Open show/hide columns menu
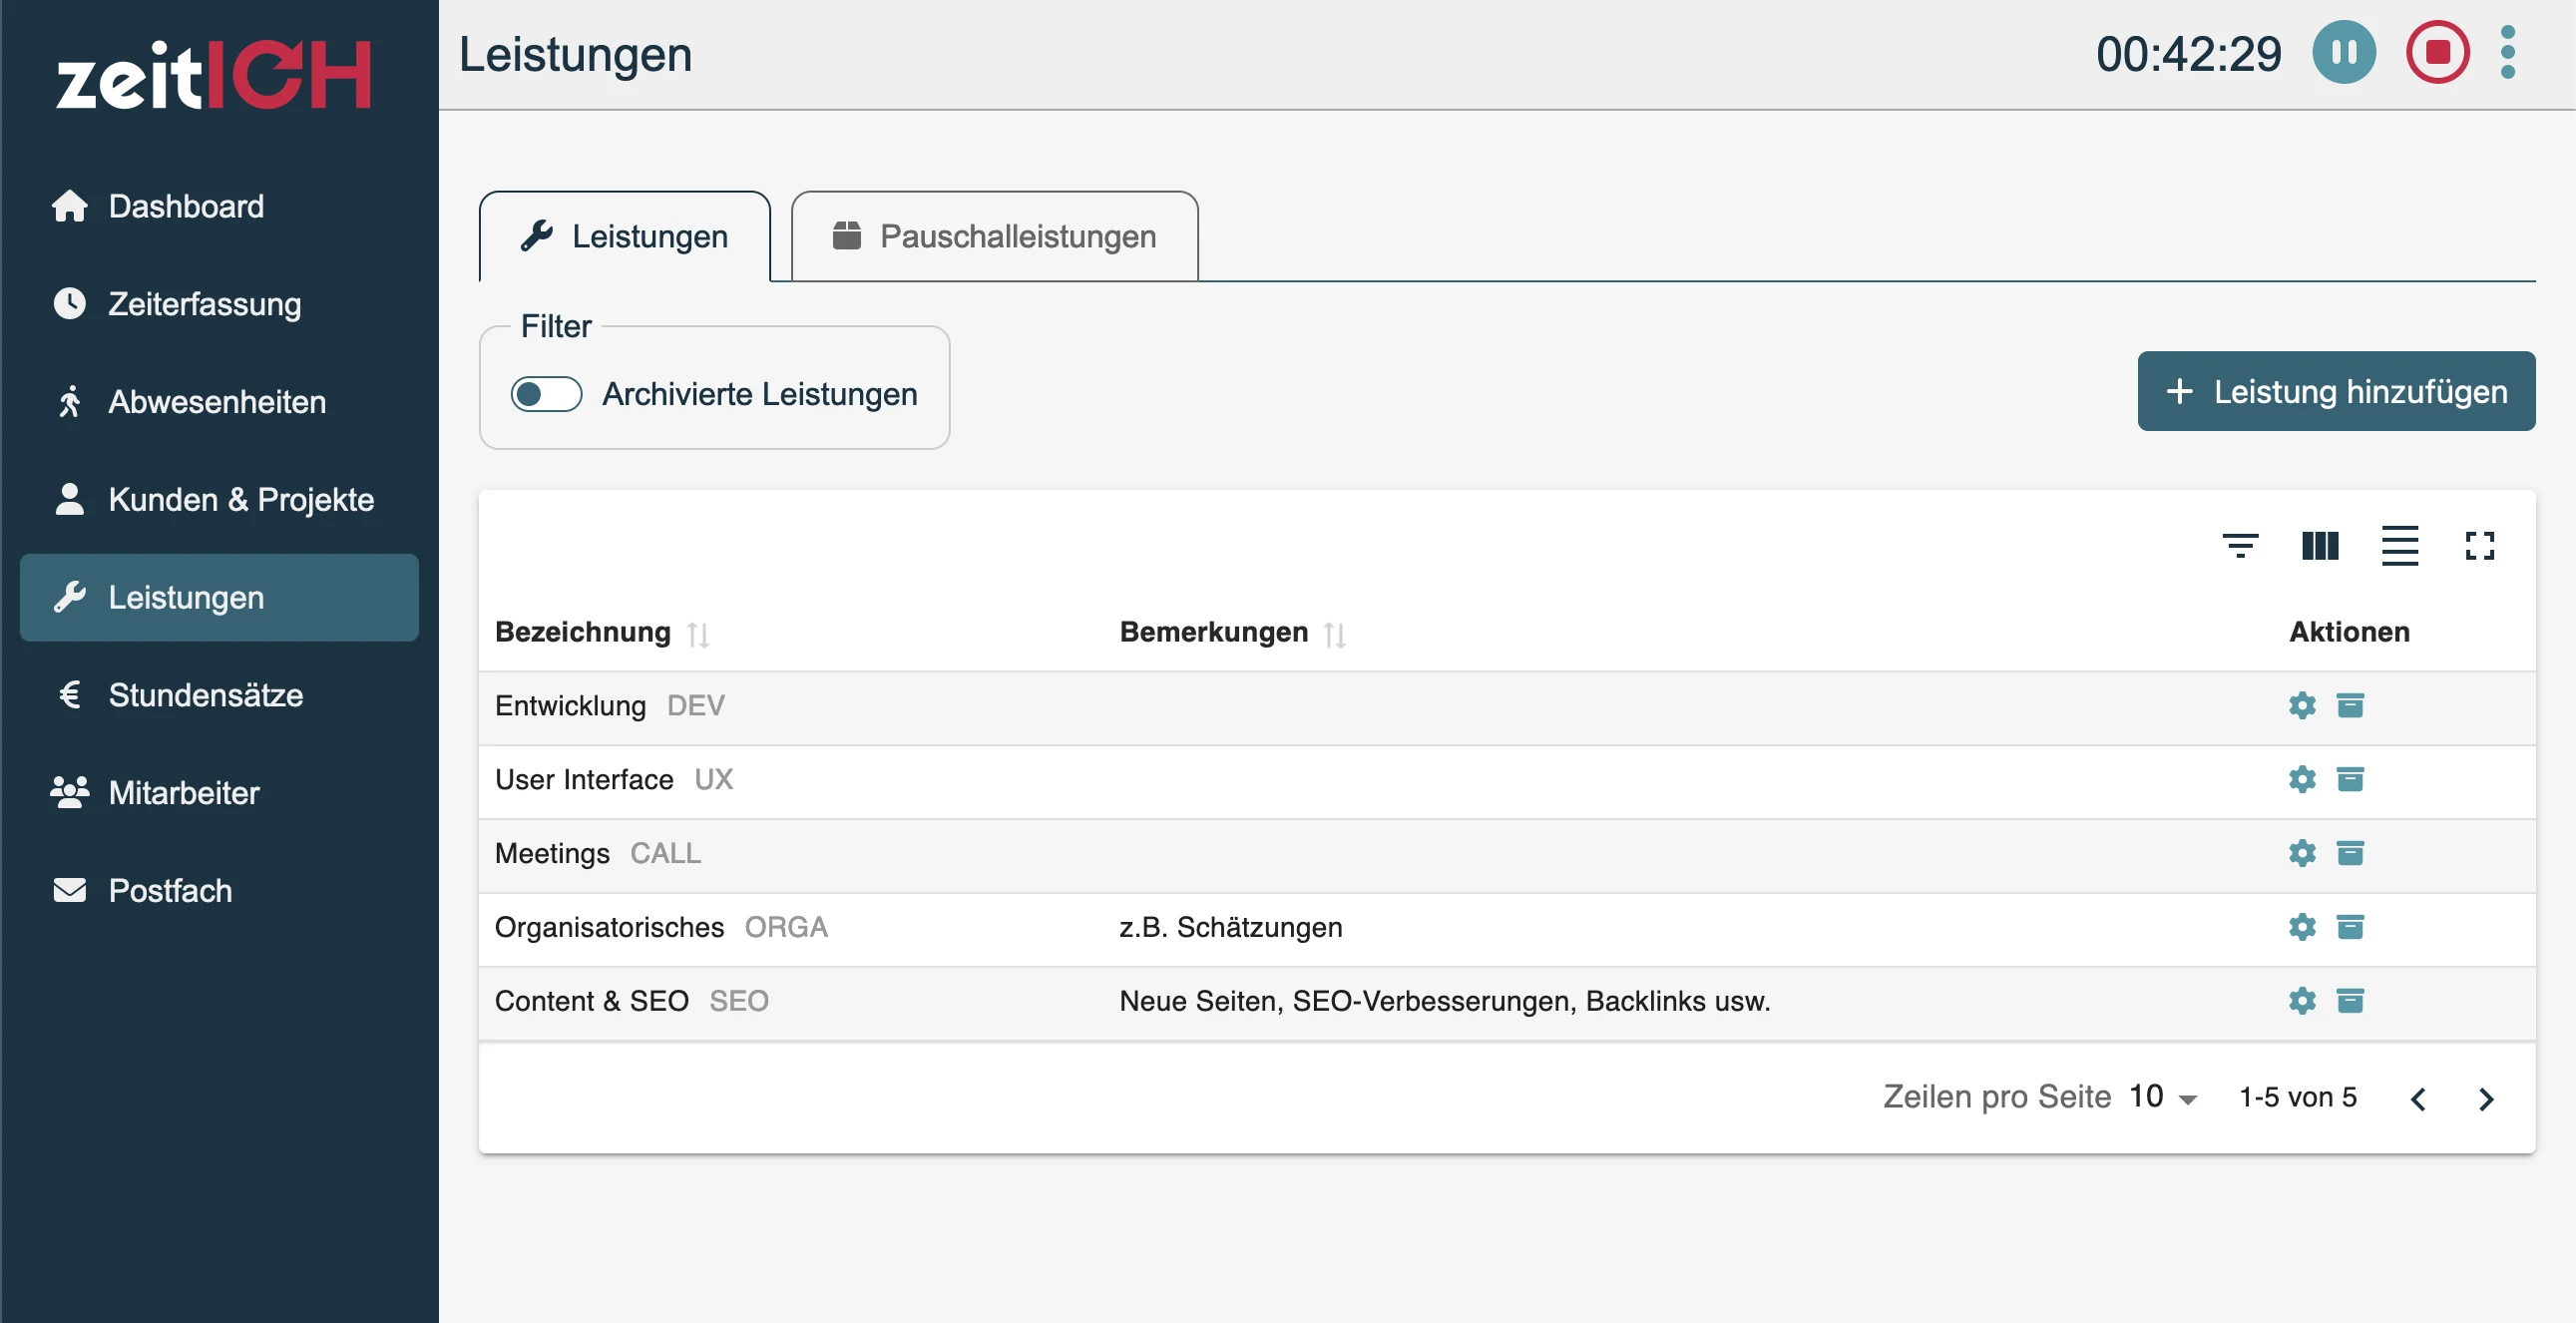Viewport: 2576px width, 1323px height. 2320,546
